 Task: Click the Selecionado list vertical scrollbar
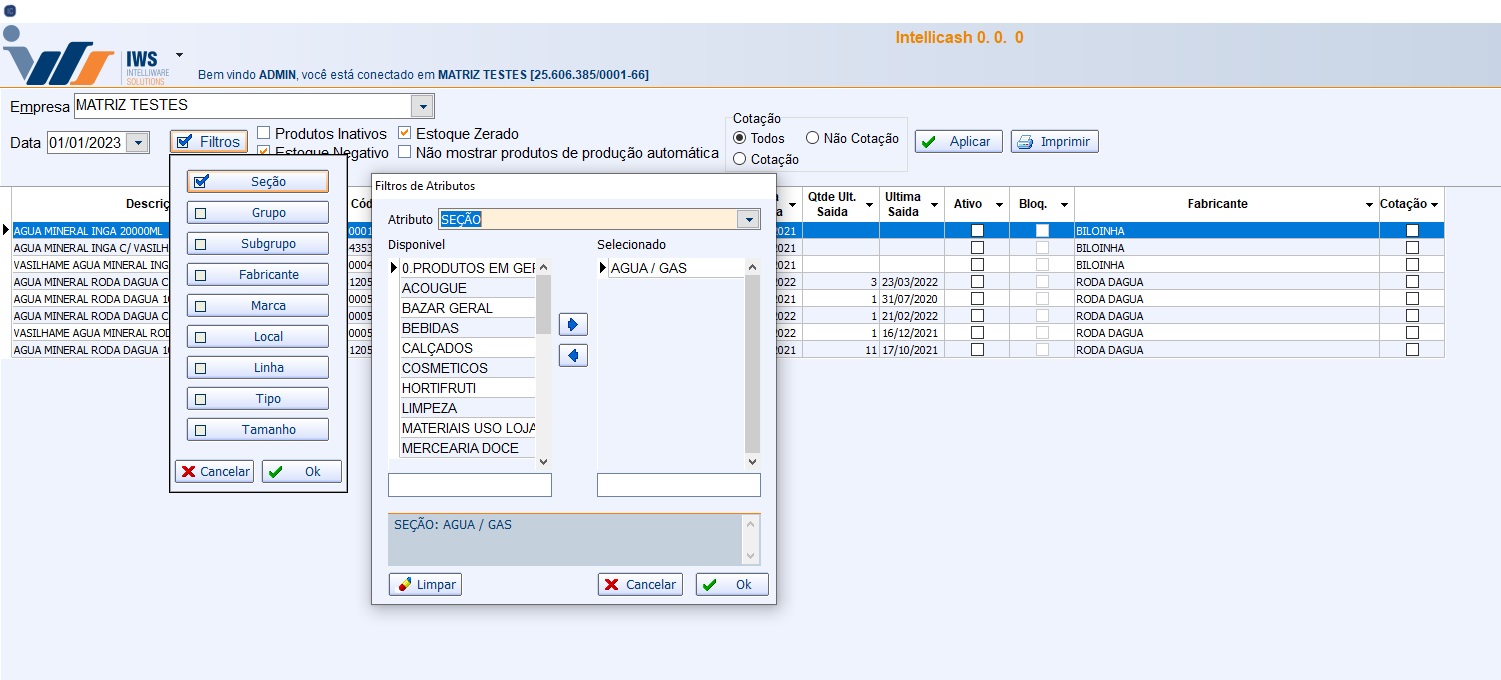(753, 363)
